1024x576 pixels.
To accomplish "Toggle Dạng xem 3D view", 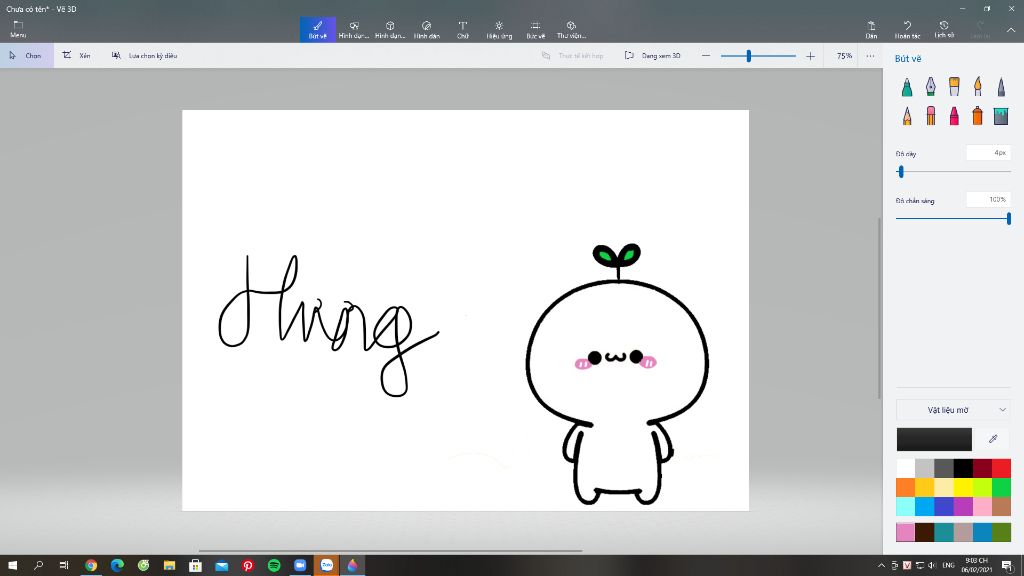I will [x=652, y=56].
